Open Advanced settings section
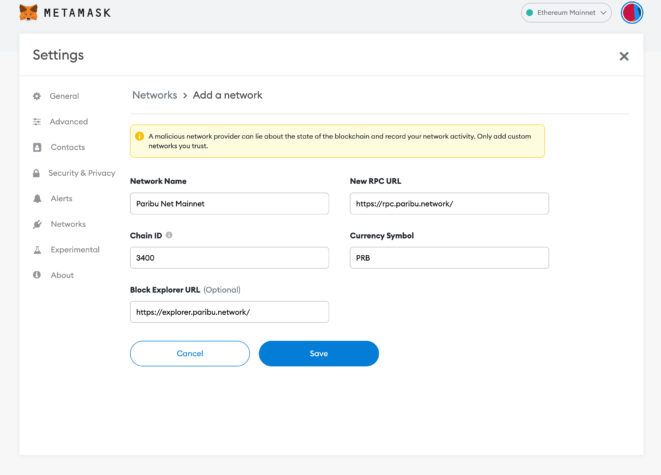The width and height of the screenshot is (661, 475). (x=69, y=122)
